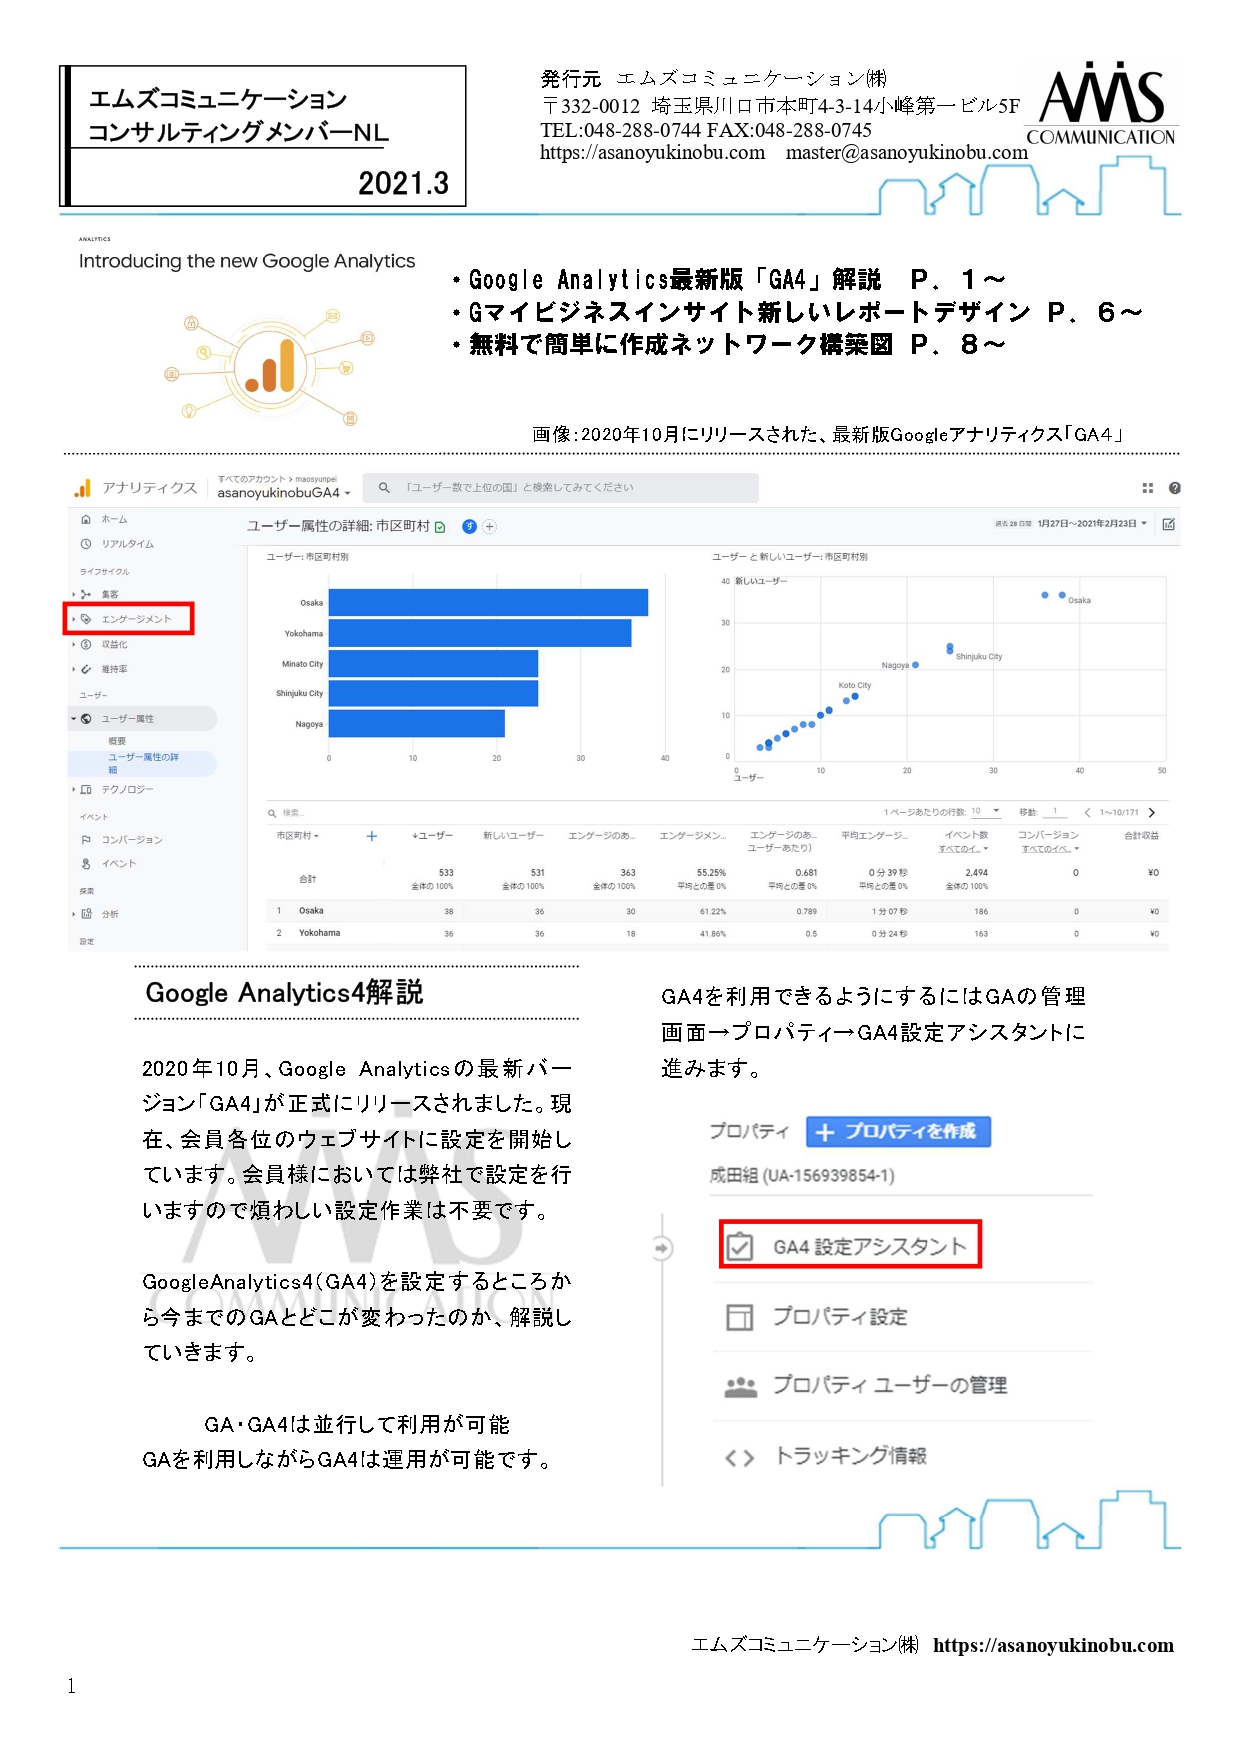
Task: Select イベント in the sidebar
Action: [118, 864]
